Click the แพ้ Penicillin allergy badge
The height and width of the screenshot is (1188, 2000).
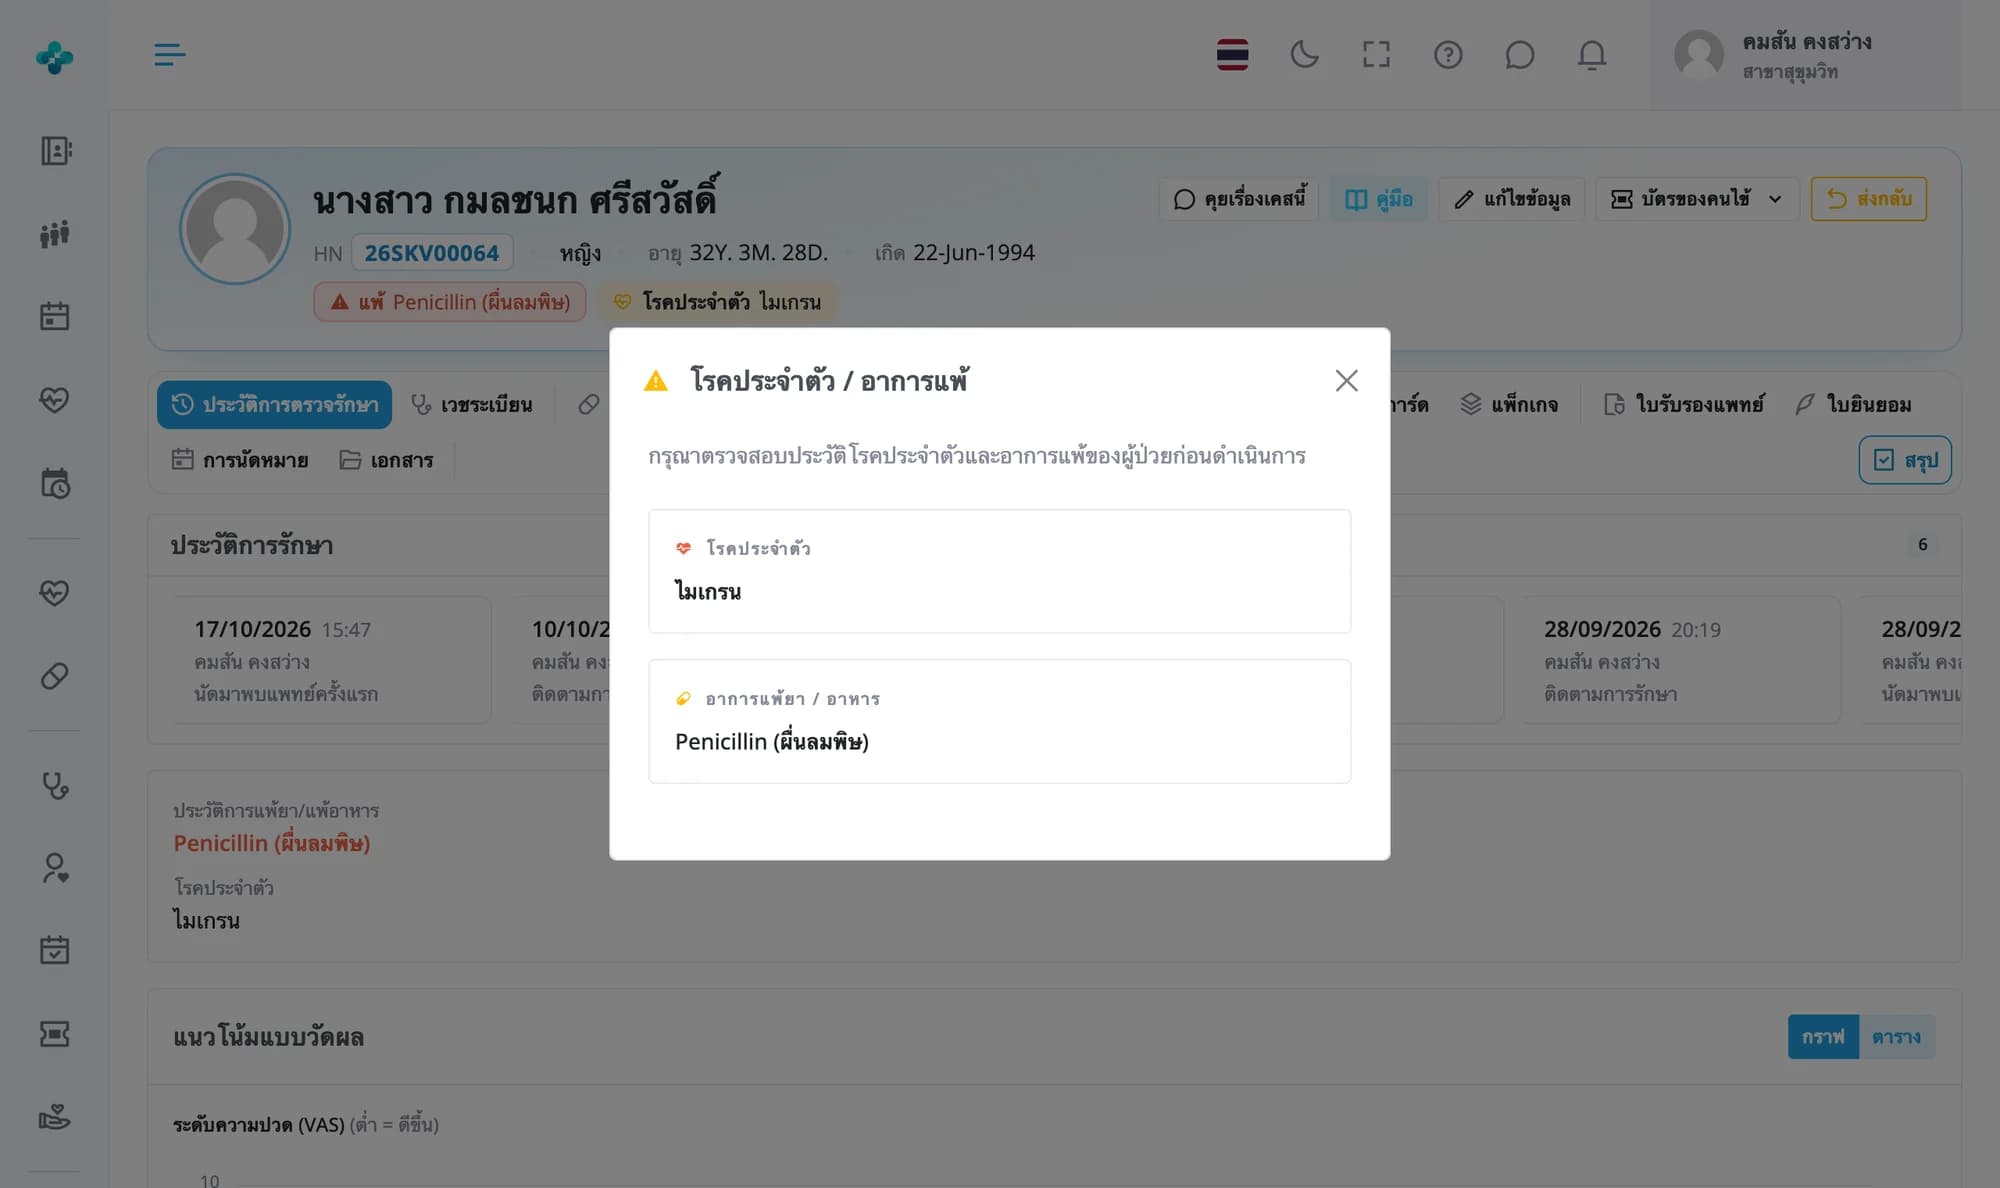(450, 302)
